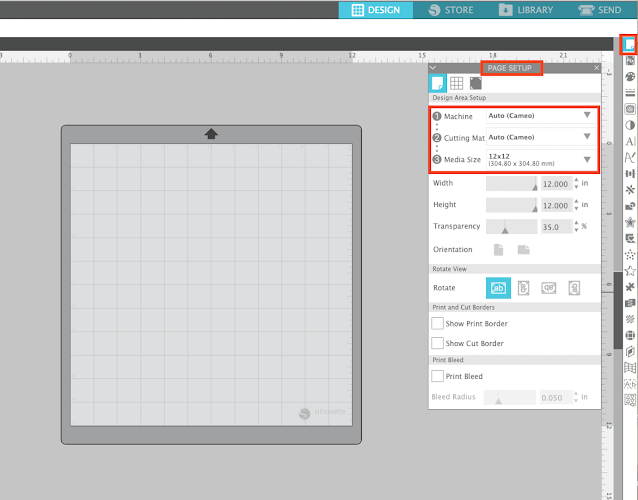The width and height of the screenshot is (638, 500).
Task: Select the Page Setup page sub-tab icon
Action: click(437, 83)
